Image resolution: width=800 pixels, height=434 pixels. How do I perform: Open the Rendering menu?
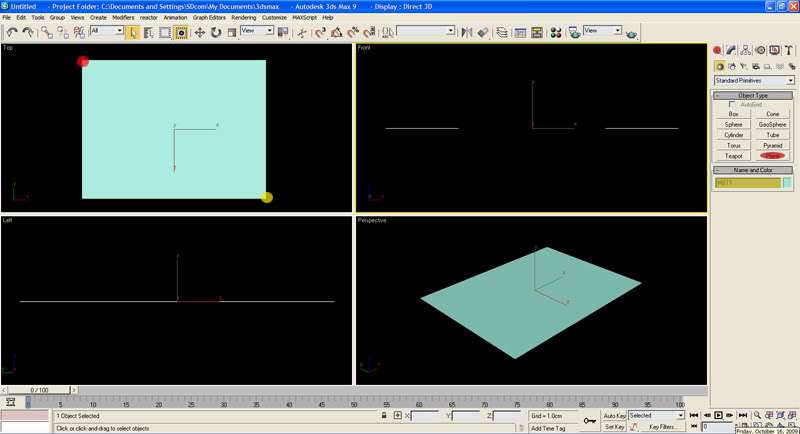[x=243, y=17]
